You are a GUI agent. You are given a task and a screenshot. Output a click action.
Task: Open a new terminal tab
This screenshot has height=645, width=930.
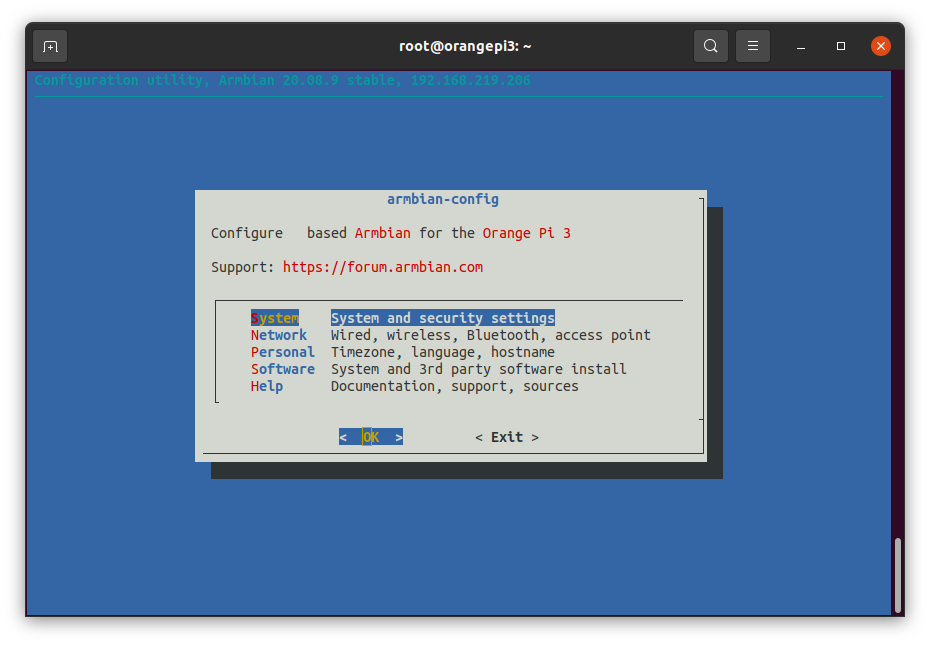pos(50,46)
